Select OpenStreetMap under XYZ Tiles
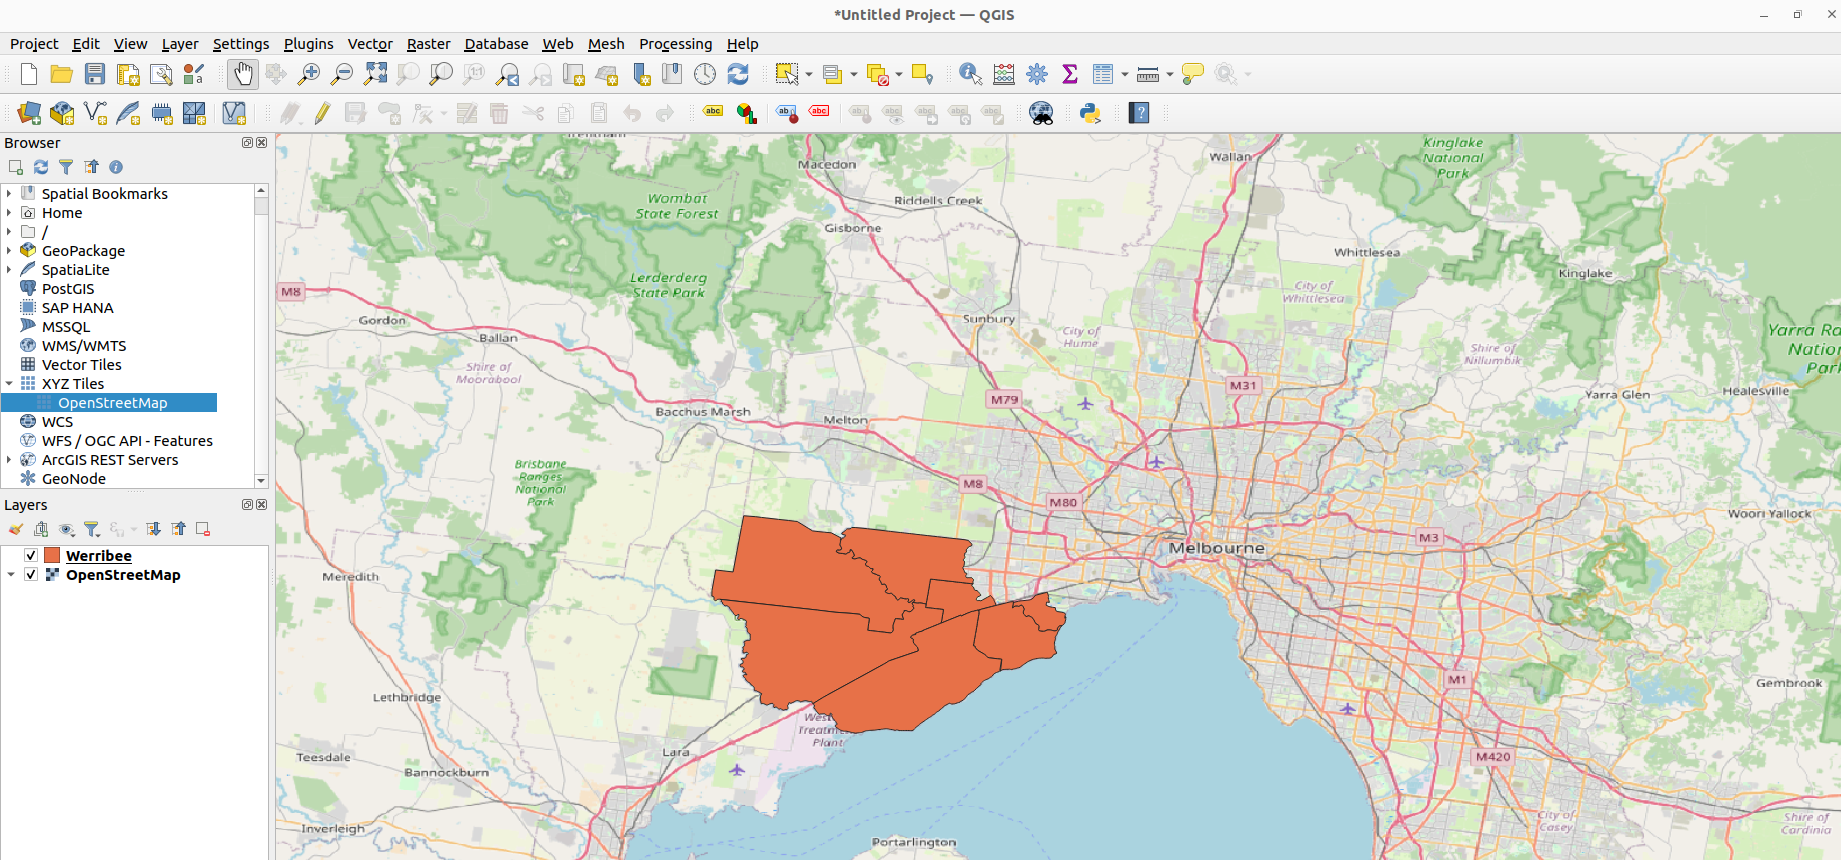This screenshot has height=860, width=1841. [112, 403]
